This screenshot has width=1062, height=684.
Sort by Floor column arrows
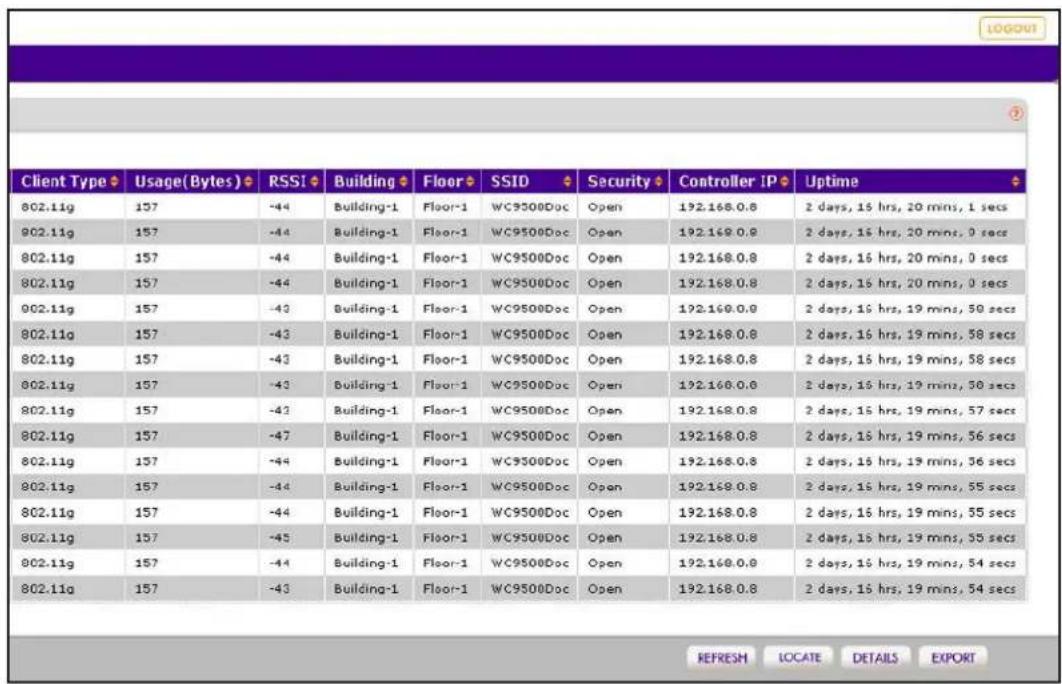(x=470, y=181)
